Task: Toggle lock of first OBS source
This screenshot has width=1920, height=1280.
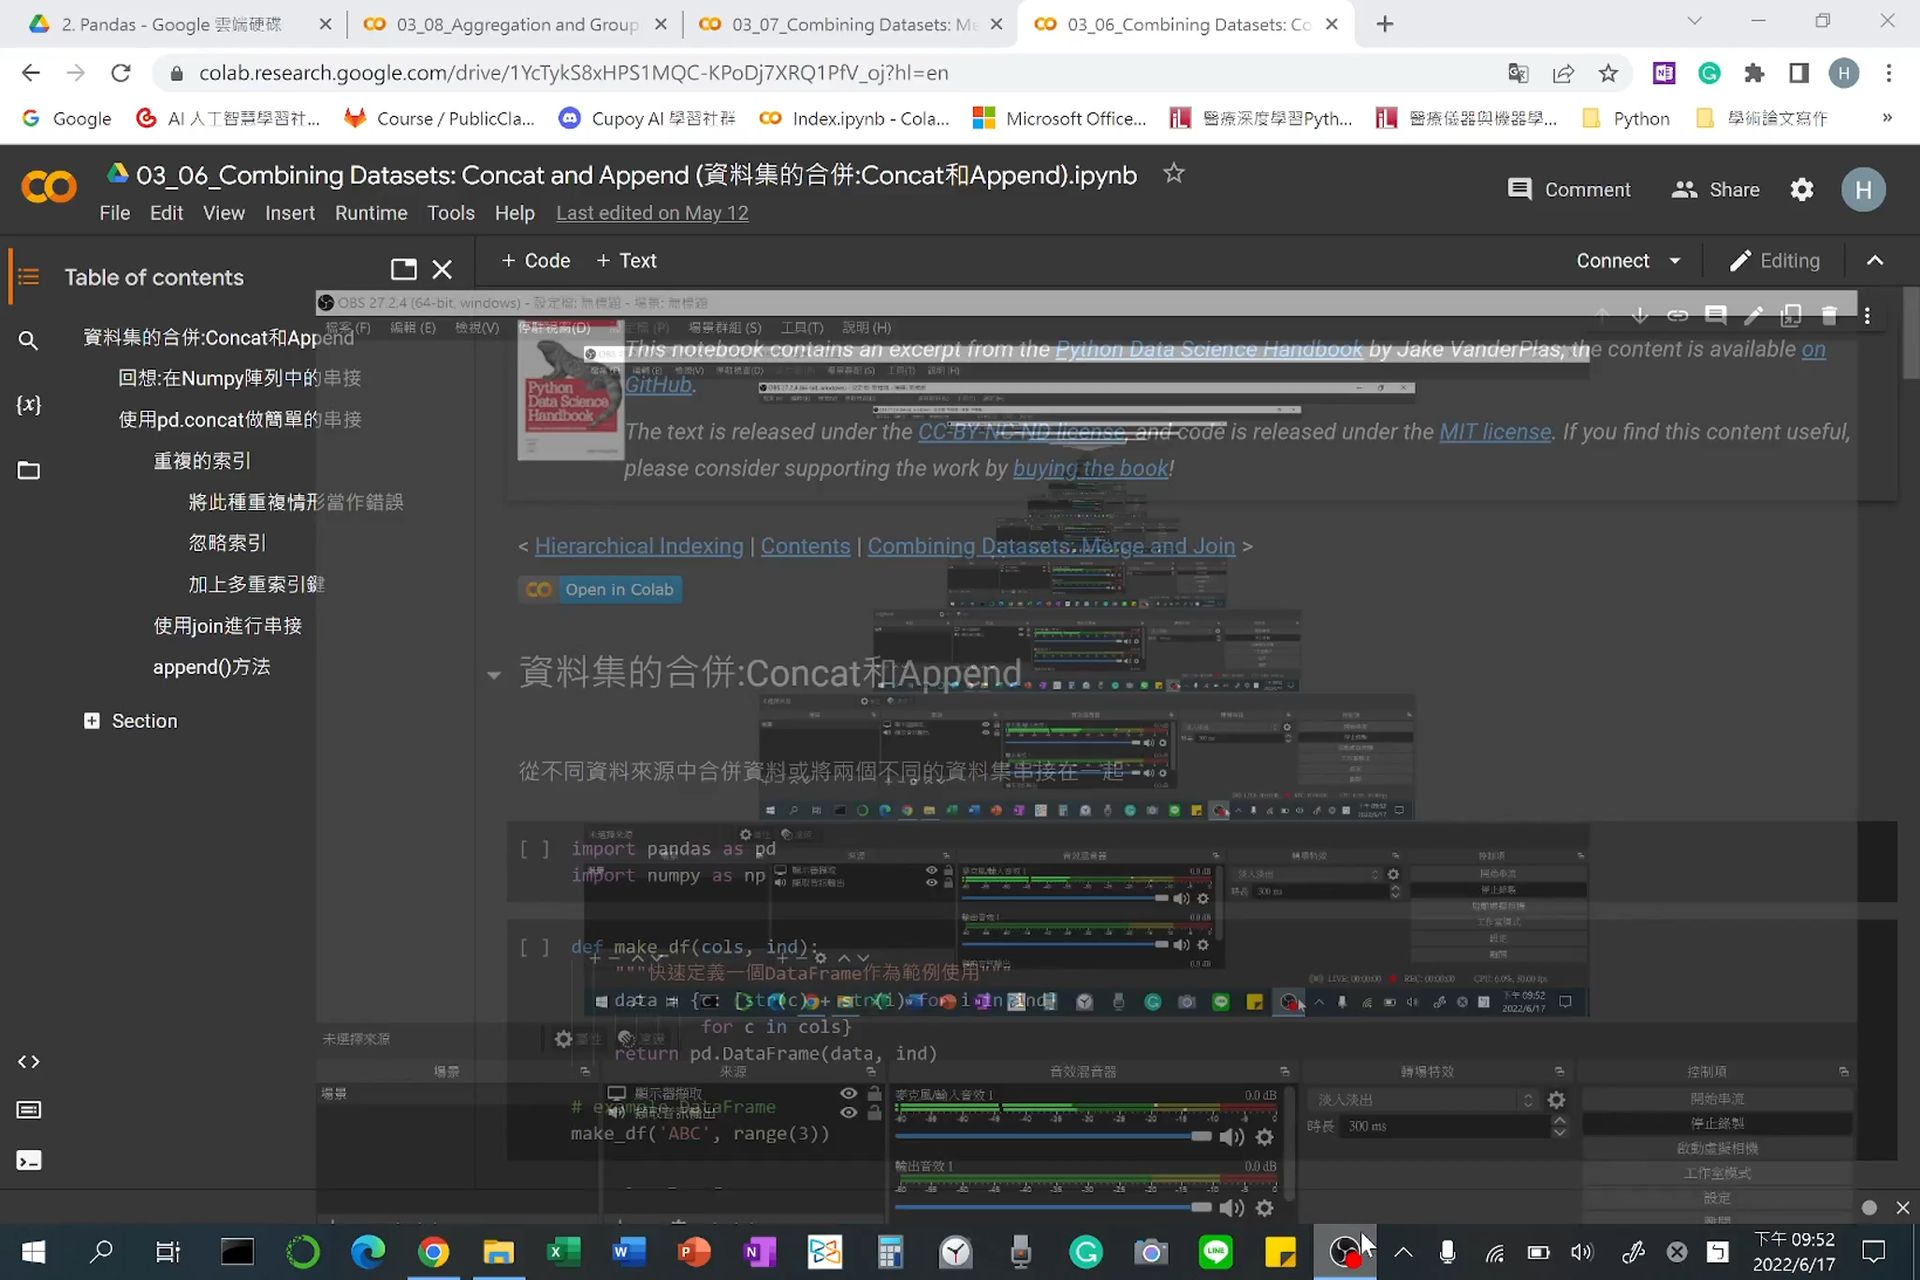Action: coord(874,1094)
